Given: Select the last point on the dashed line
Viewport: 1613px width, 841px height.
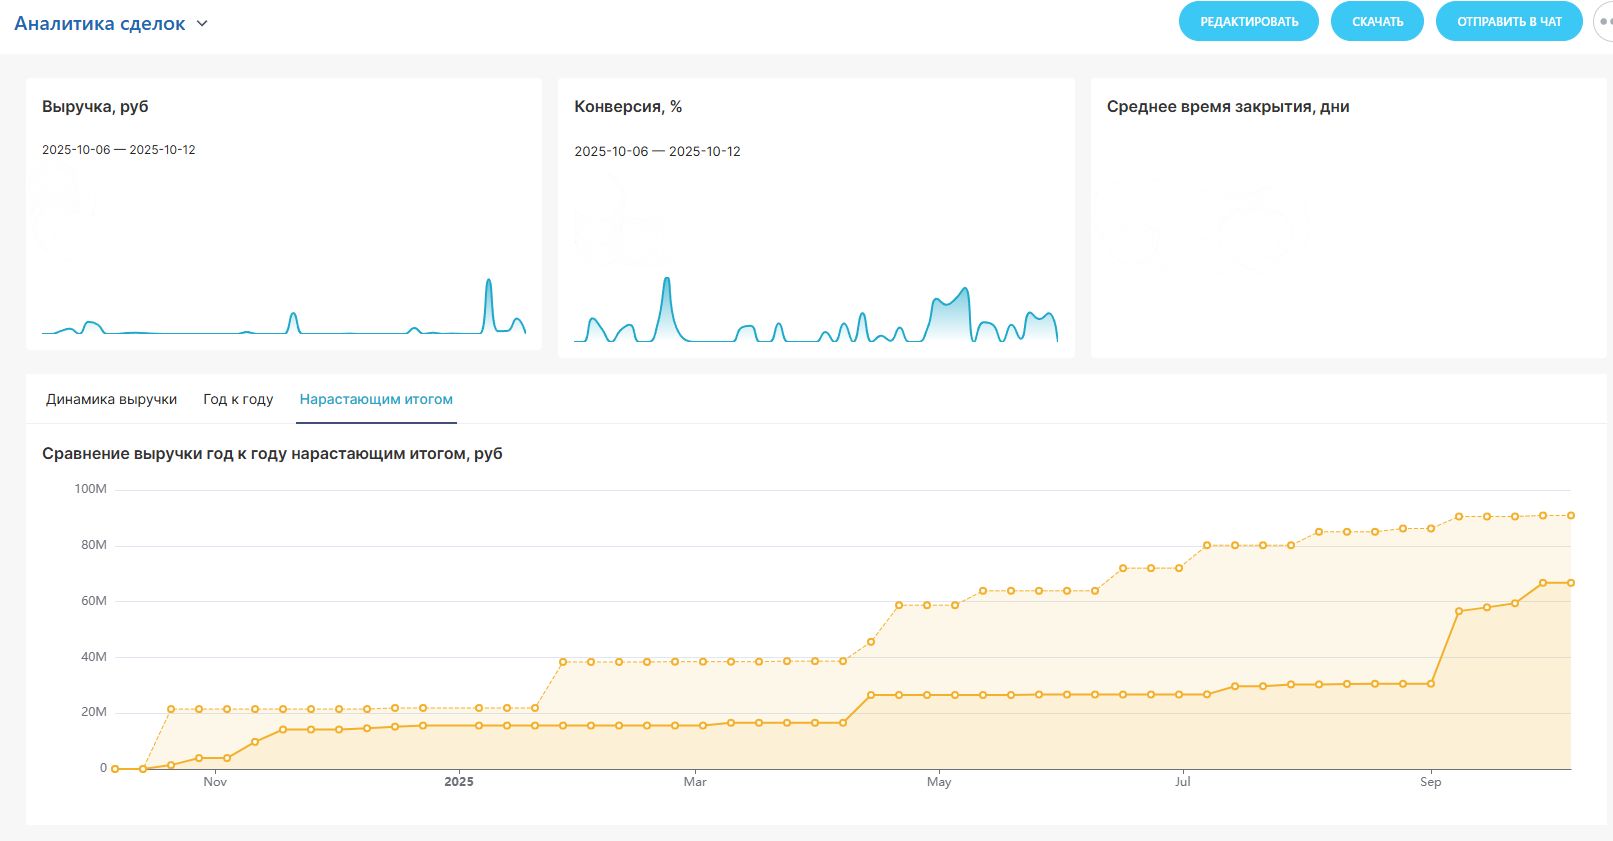Looking at the screenshot, I should [1571, 516].
